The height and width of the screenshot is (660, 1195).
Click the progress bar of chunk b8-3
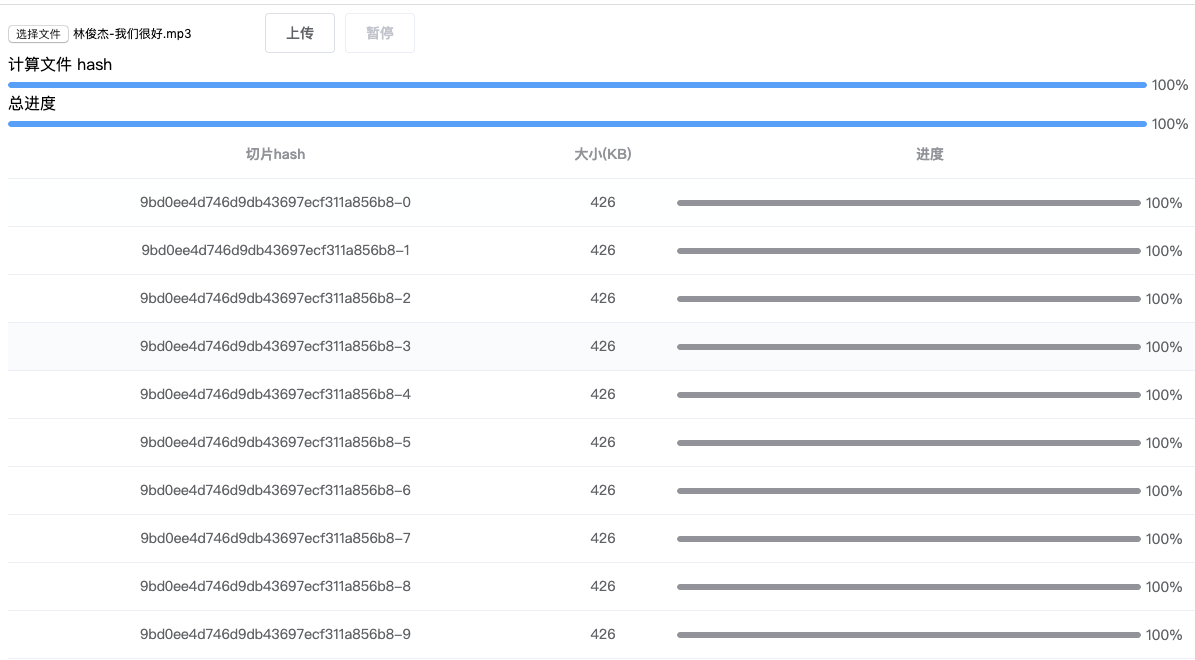coord(908,347)
